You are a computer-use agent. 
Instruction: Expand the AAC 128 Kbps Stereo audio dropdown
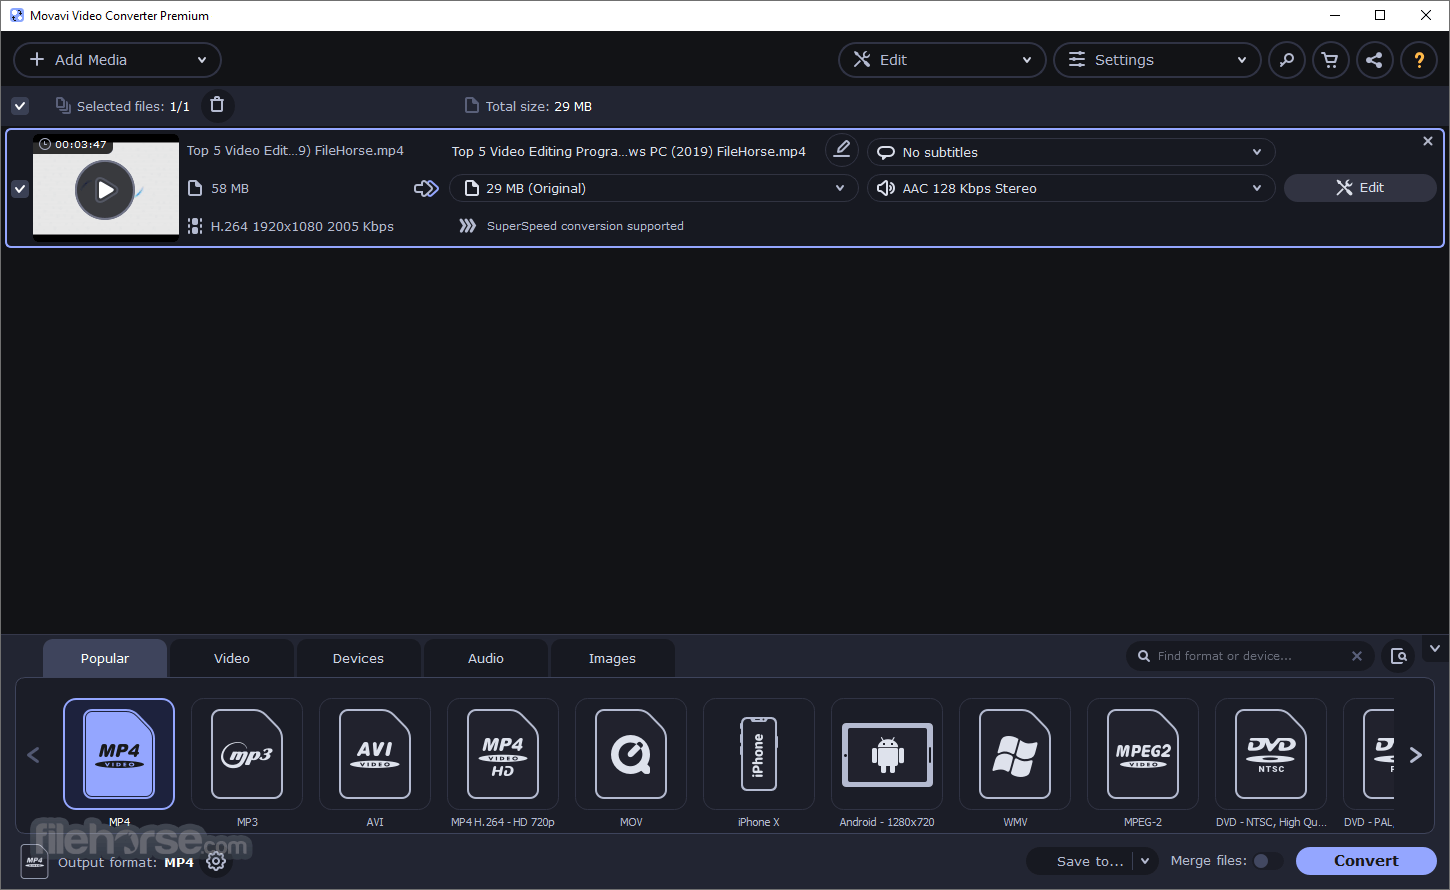(1070, 188)
